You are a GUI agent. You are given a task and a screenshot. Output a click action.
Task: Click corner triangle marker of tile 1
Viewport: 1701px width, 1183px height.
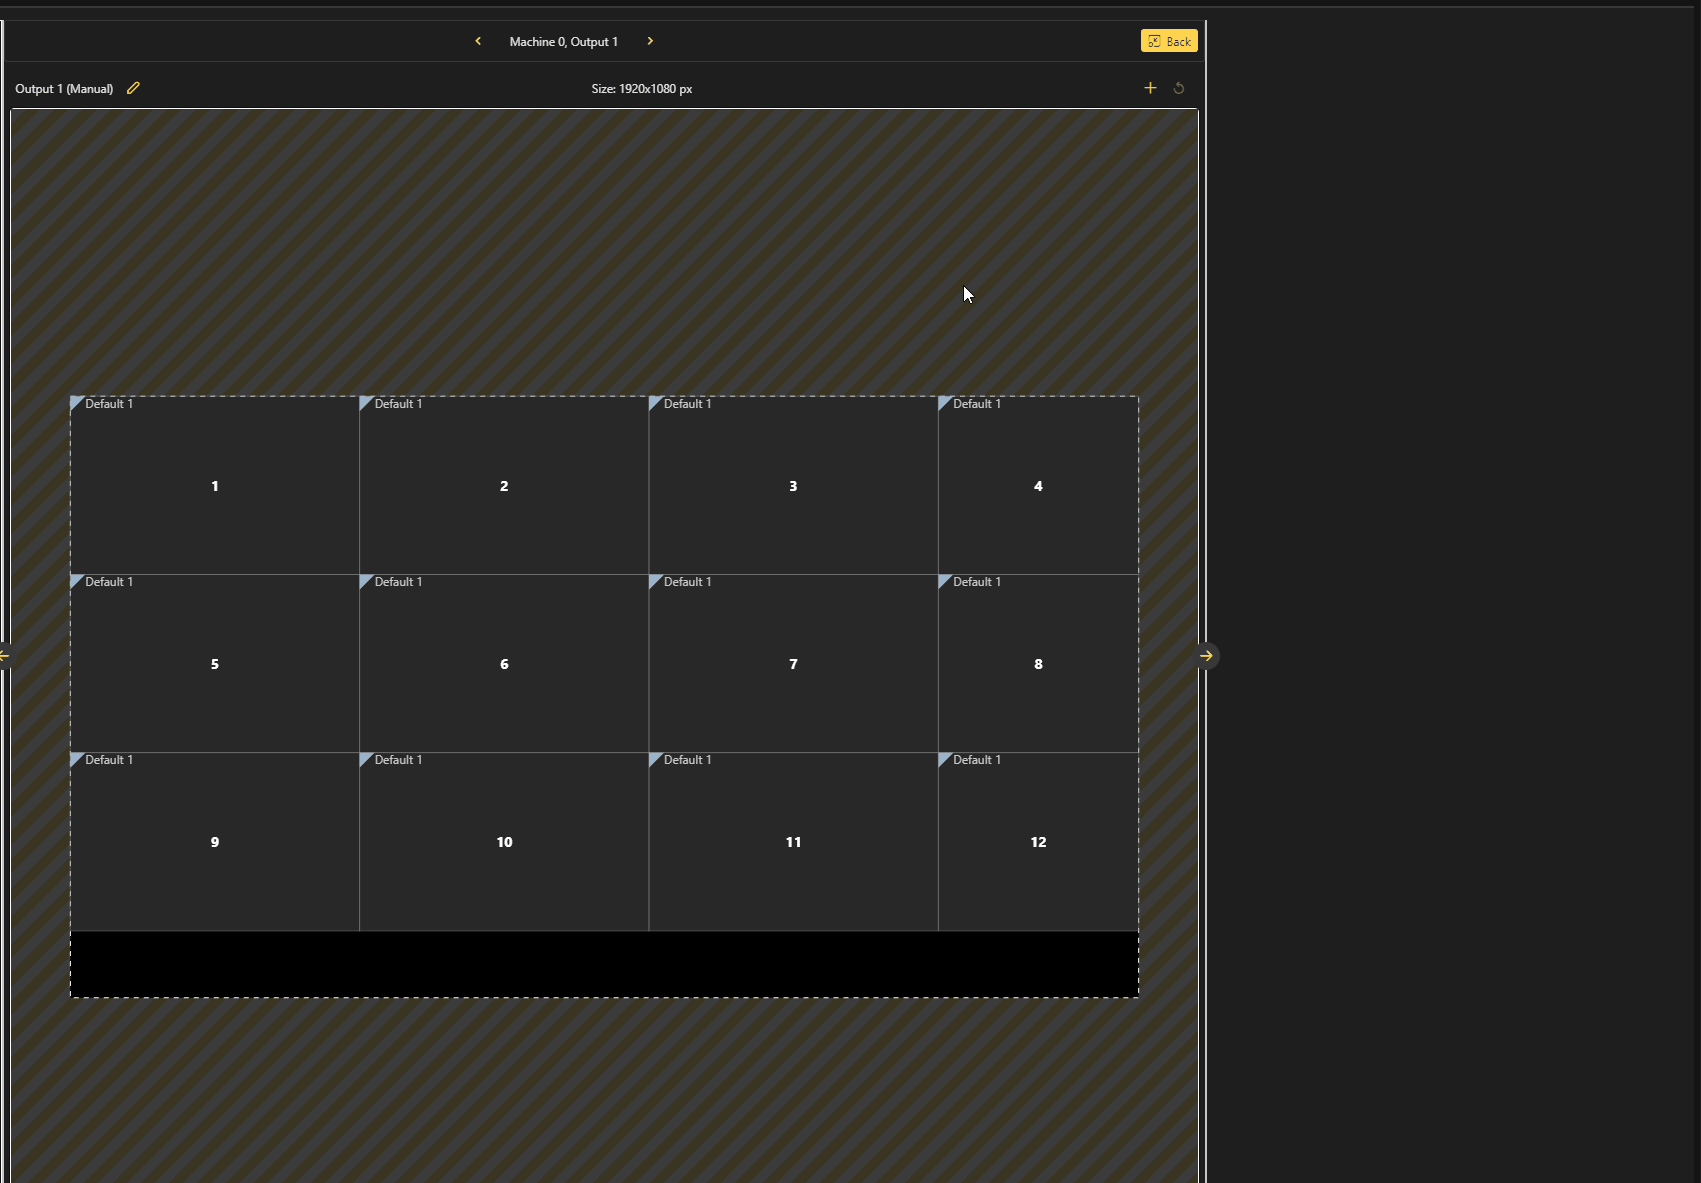pos(75,402)
